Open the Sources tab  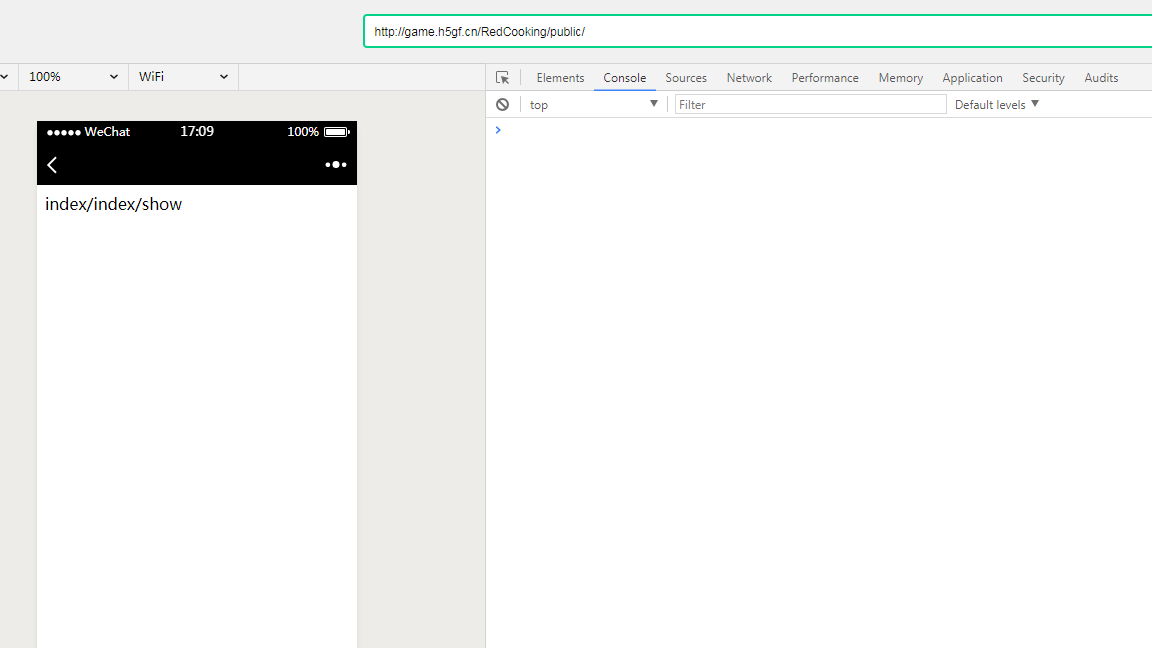(x=685, y=78)
